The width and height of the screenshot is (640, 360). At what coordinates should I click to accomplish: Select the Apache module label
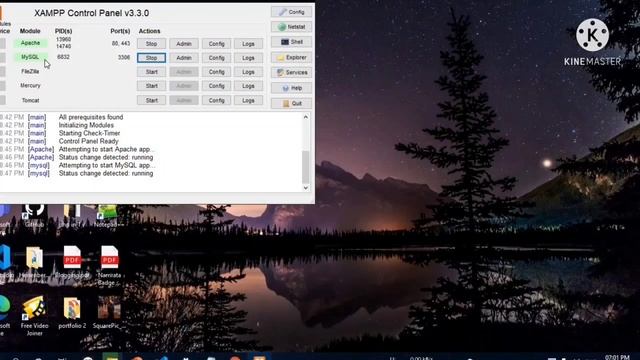31,43
